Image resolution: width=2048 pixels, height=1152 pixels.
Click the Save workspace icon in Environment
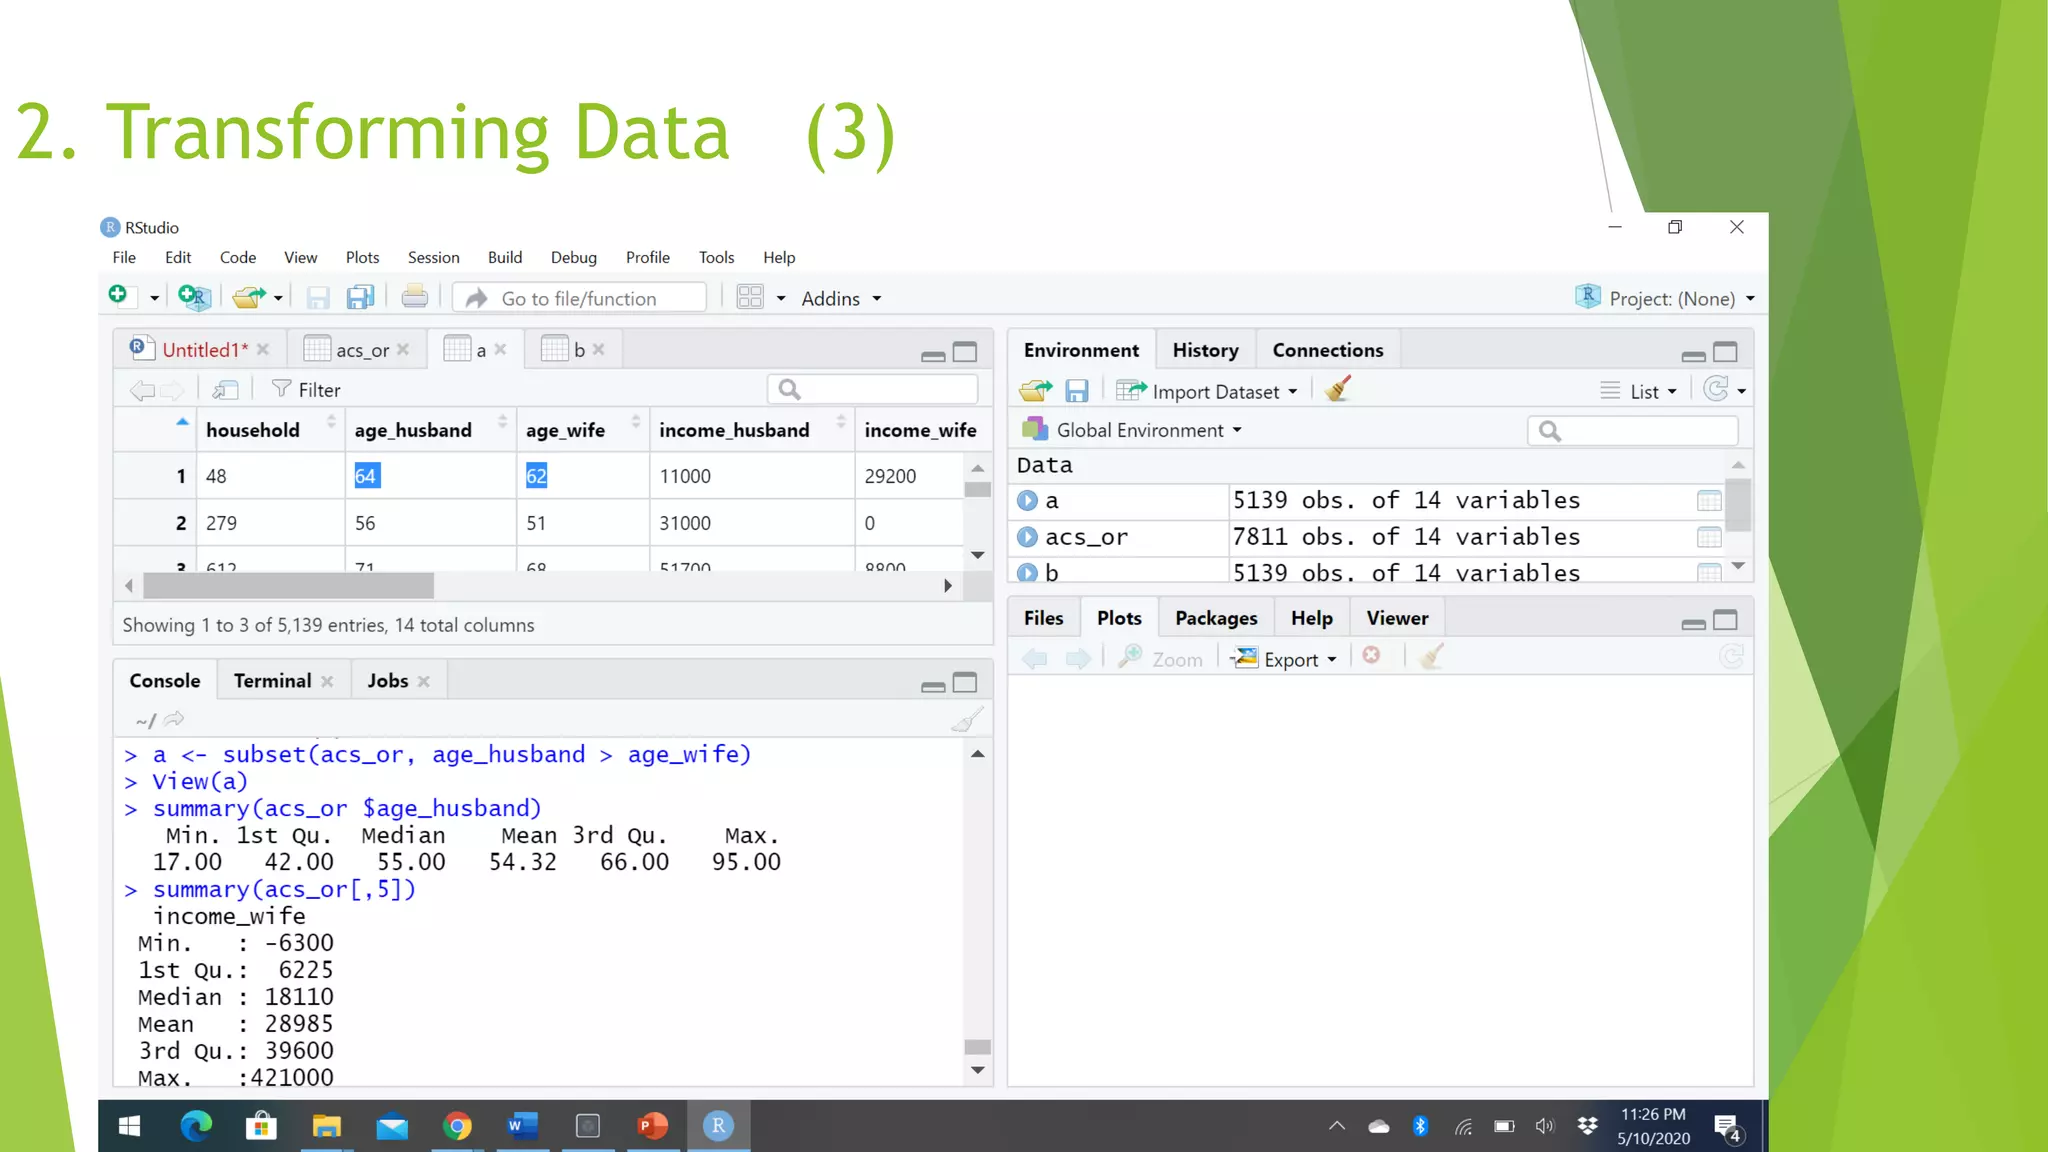click(x=1076, y=391)
